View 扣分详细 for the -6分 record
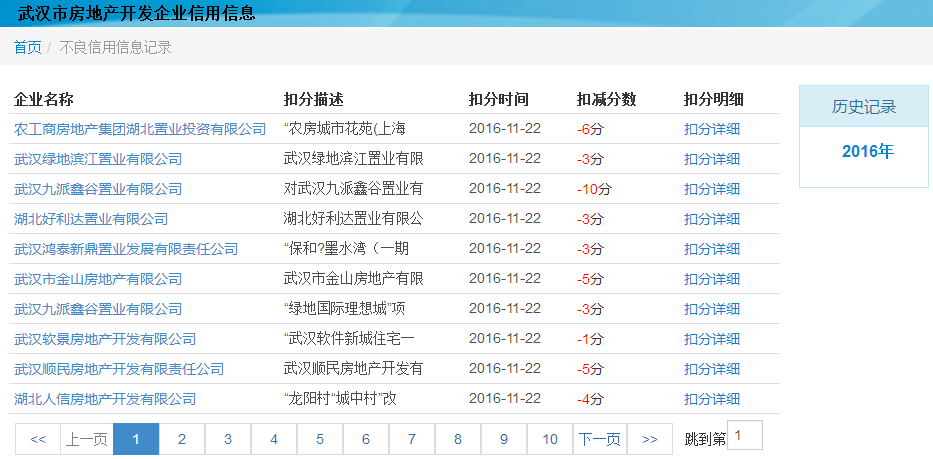Screen dimensions: 933x459 712,129
